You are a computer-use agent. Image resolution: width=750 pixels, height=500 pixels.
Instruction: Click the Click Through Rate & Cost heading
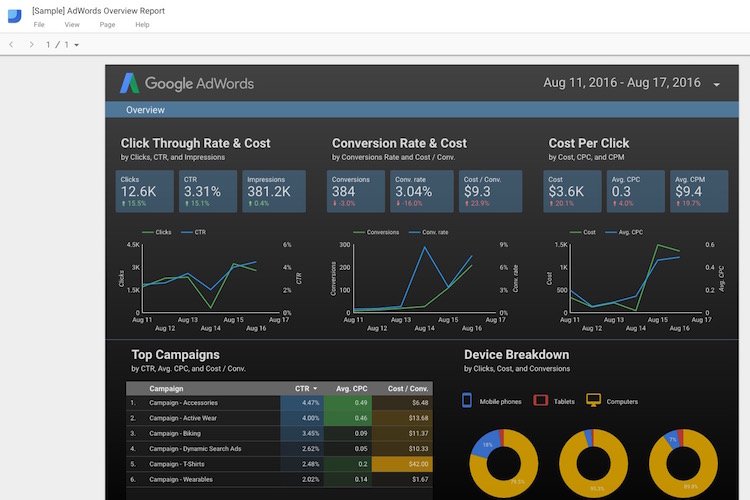pos(196,143)
